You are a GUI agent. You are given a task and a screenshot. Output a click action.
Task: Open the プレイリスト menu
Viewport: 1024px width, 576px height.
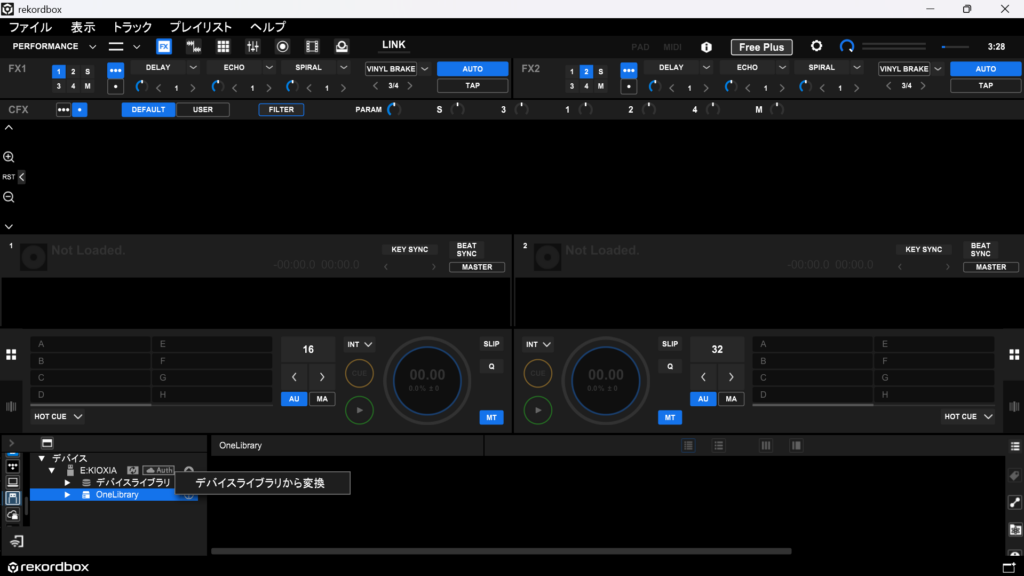[x=200, y=27]
